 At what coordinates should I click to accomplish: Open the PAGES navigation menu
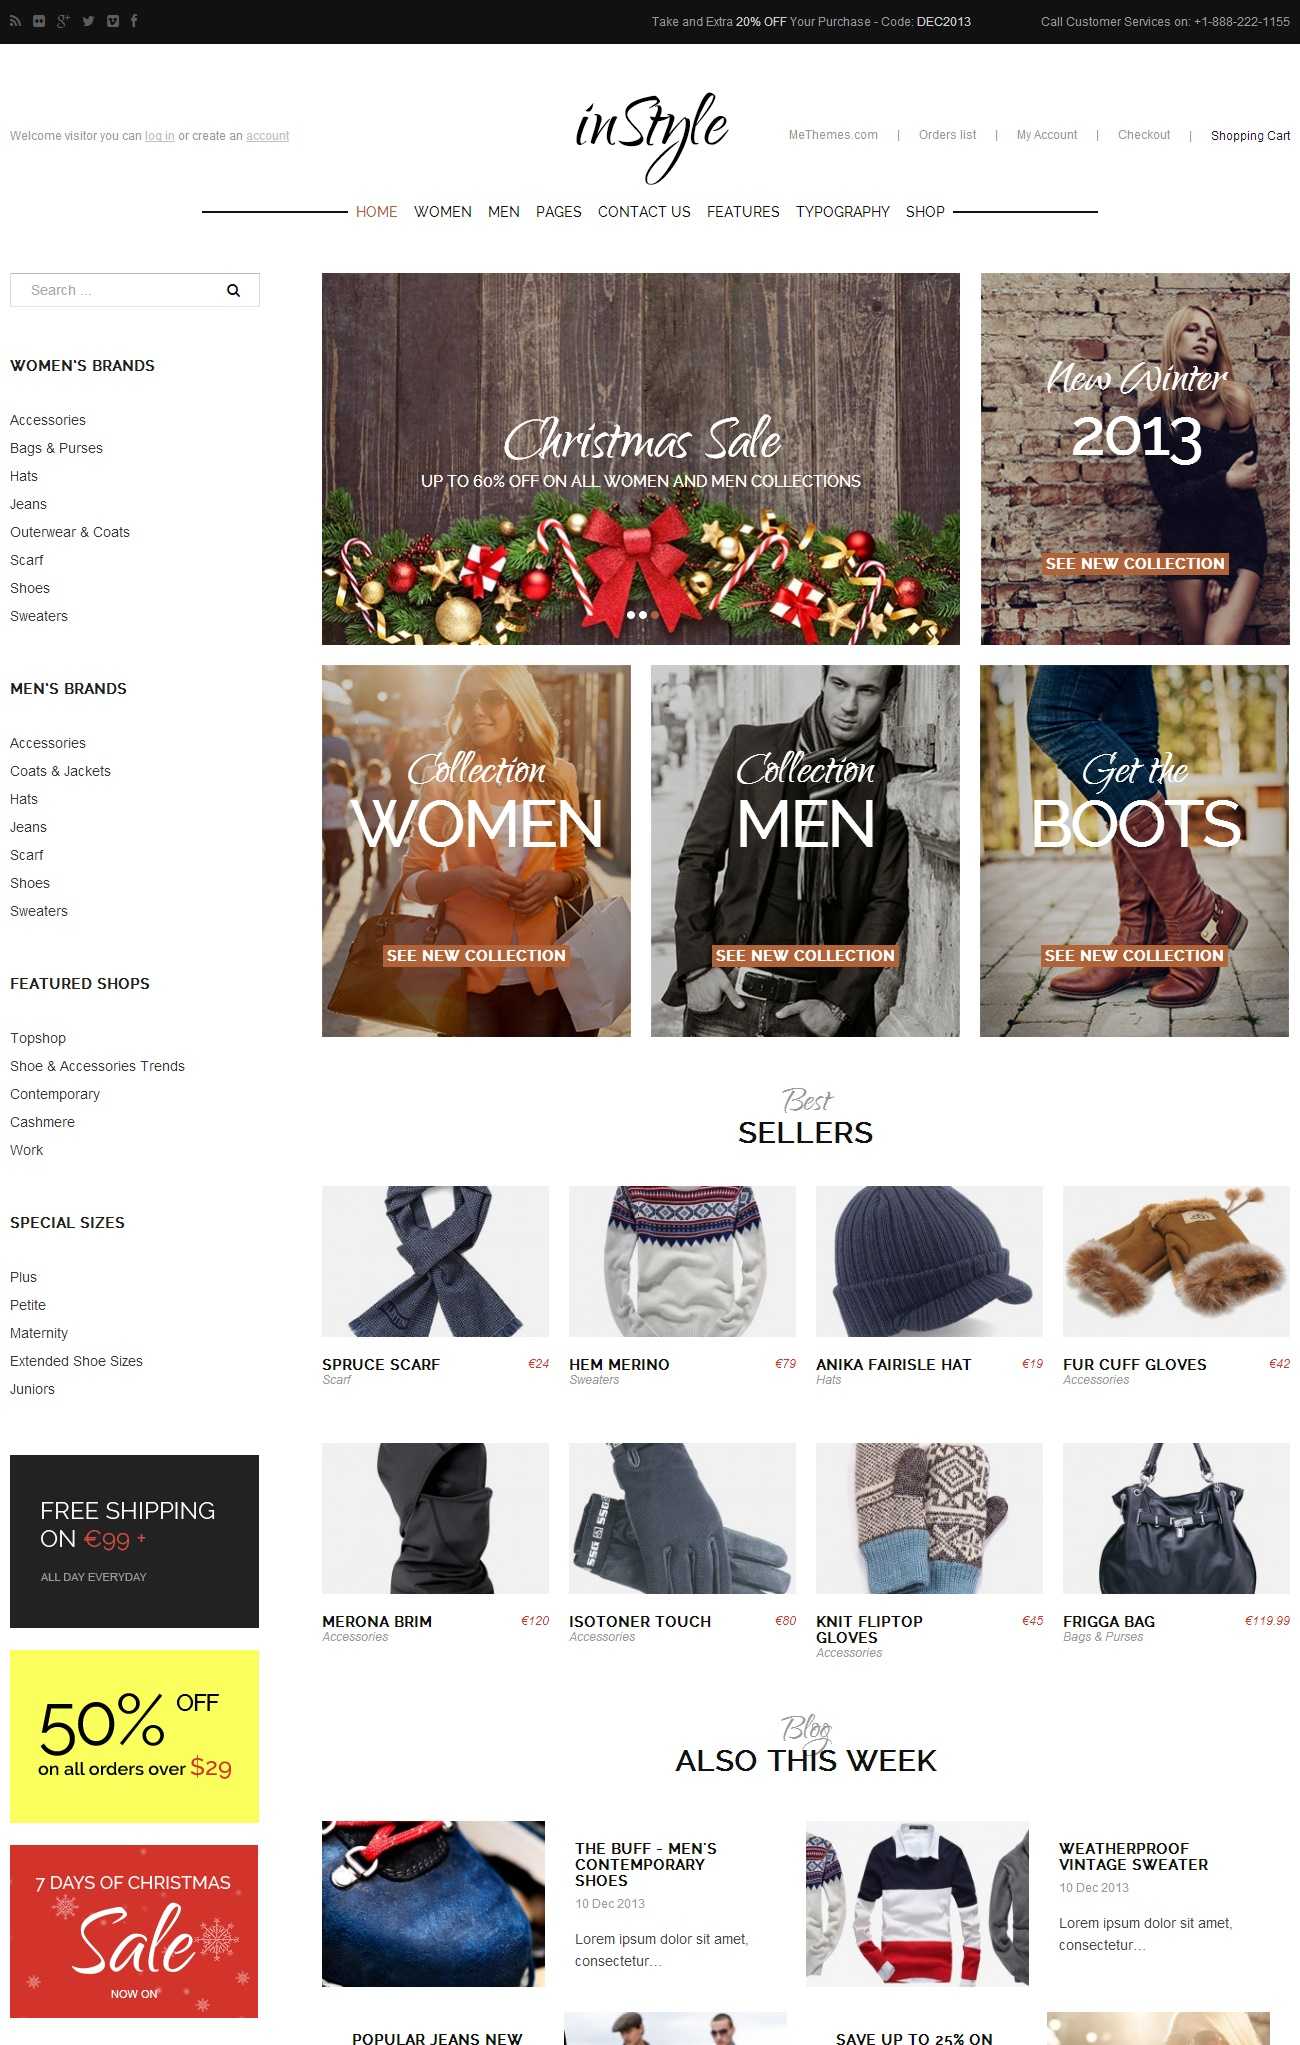point(558,212)
